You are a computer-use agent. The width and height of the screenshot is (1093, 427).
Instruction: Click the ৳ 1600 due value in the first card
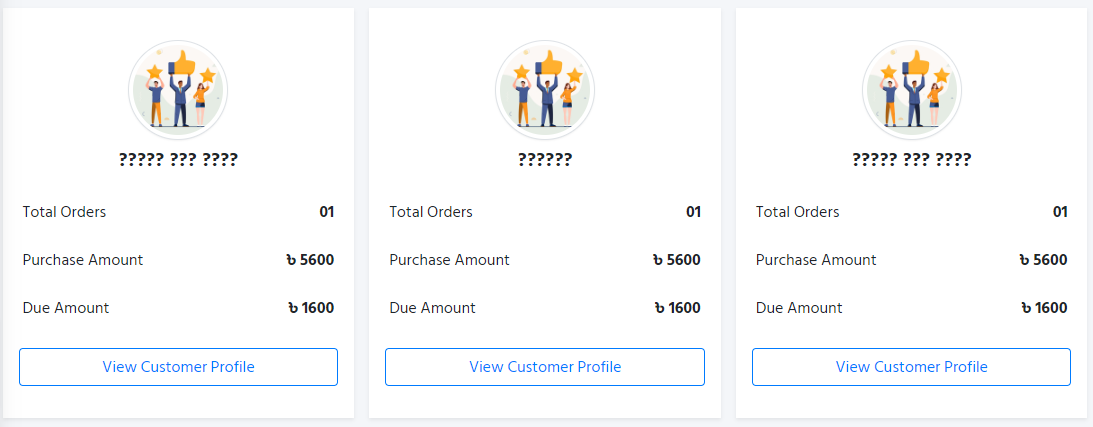point(310,308)
